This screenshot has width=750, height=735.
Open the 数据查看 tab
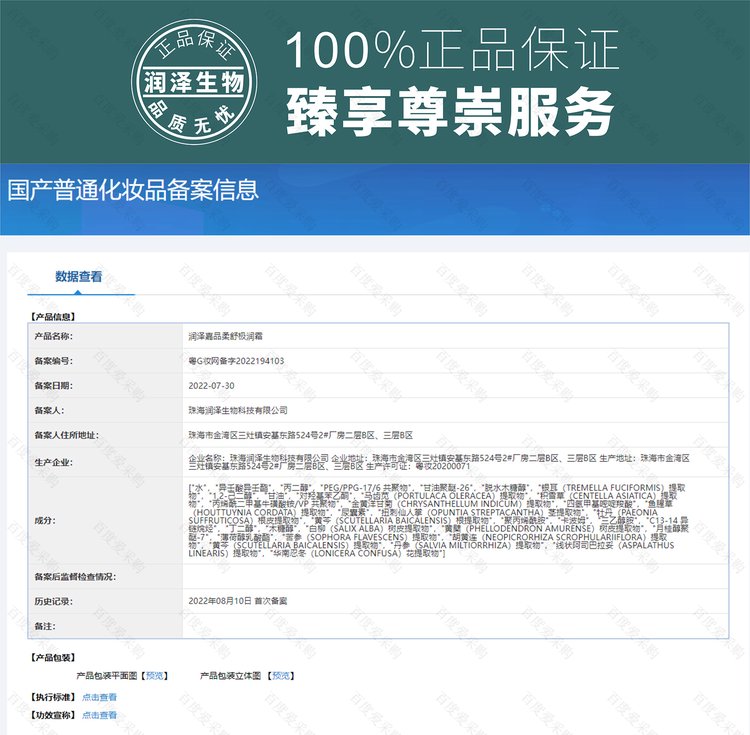(x=79, y=276)
